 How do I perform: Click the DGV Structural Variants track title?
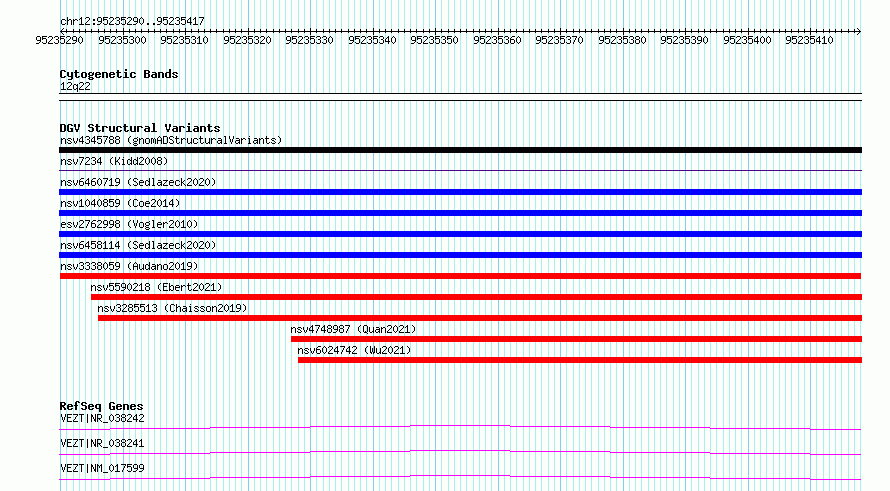(x=140, y=128)
